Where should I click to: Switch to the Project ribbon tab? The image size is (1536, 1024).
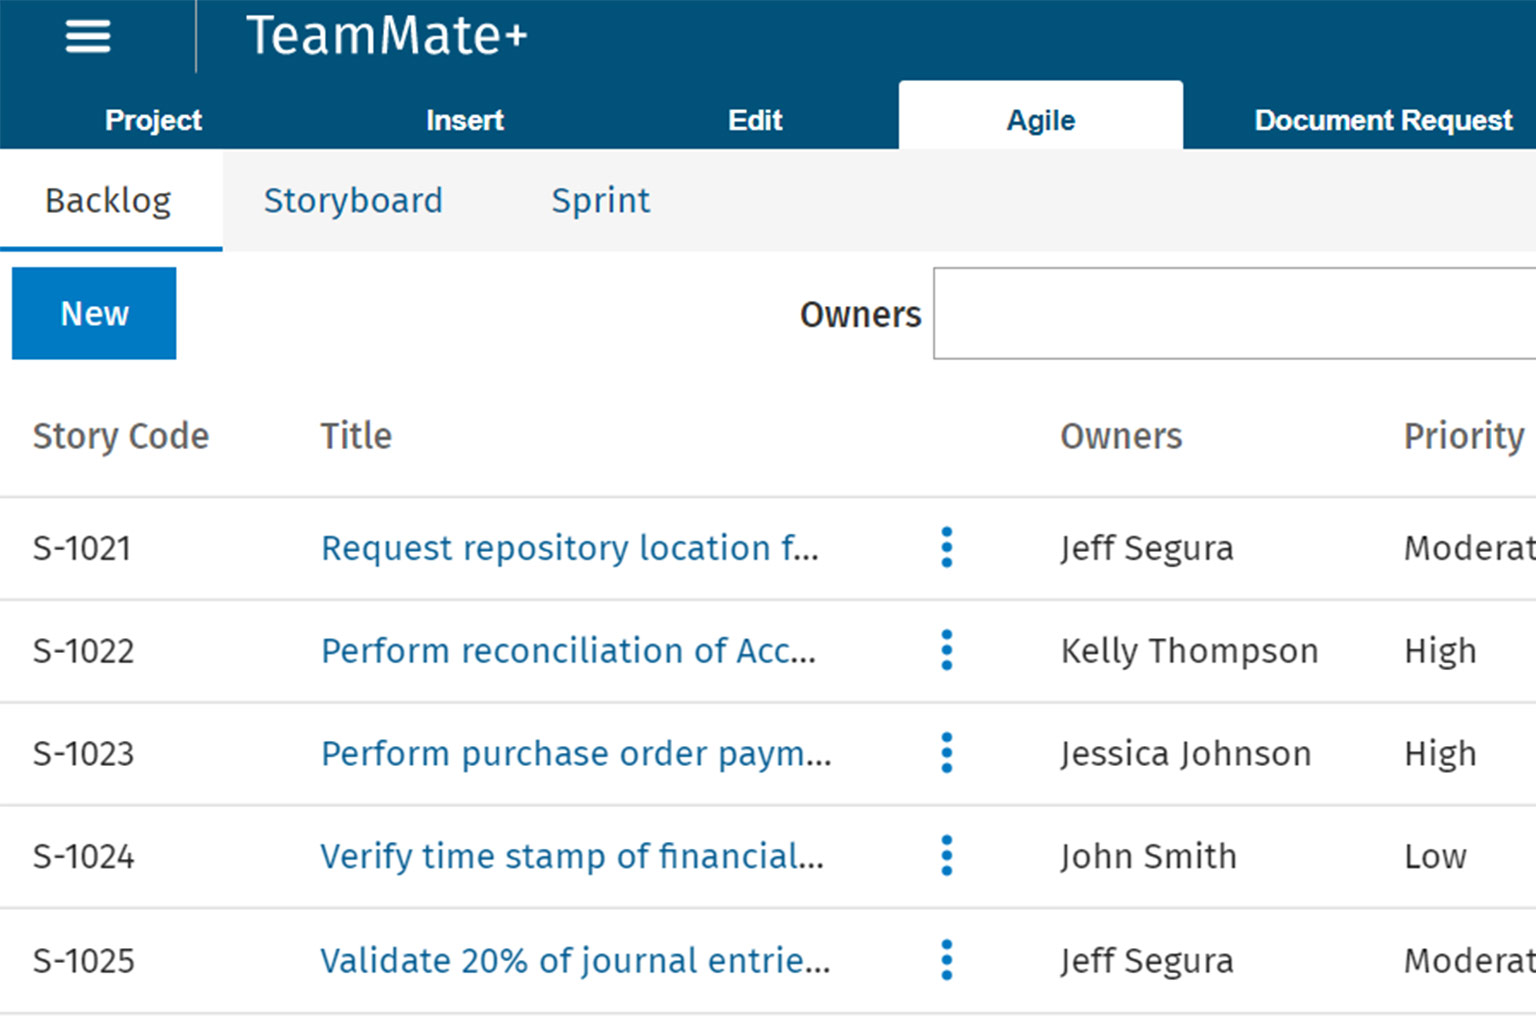point(153,120)
